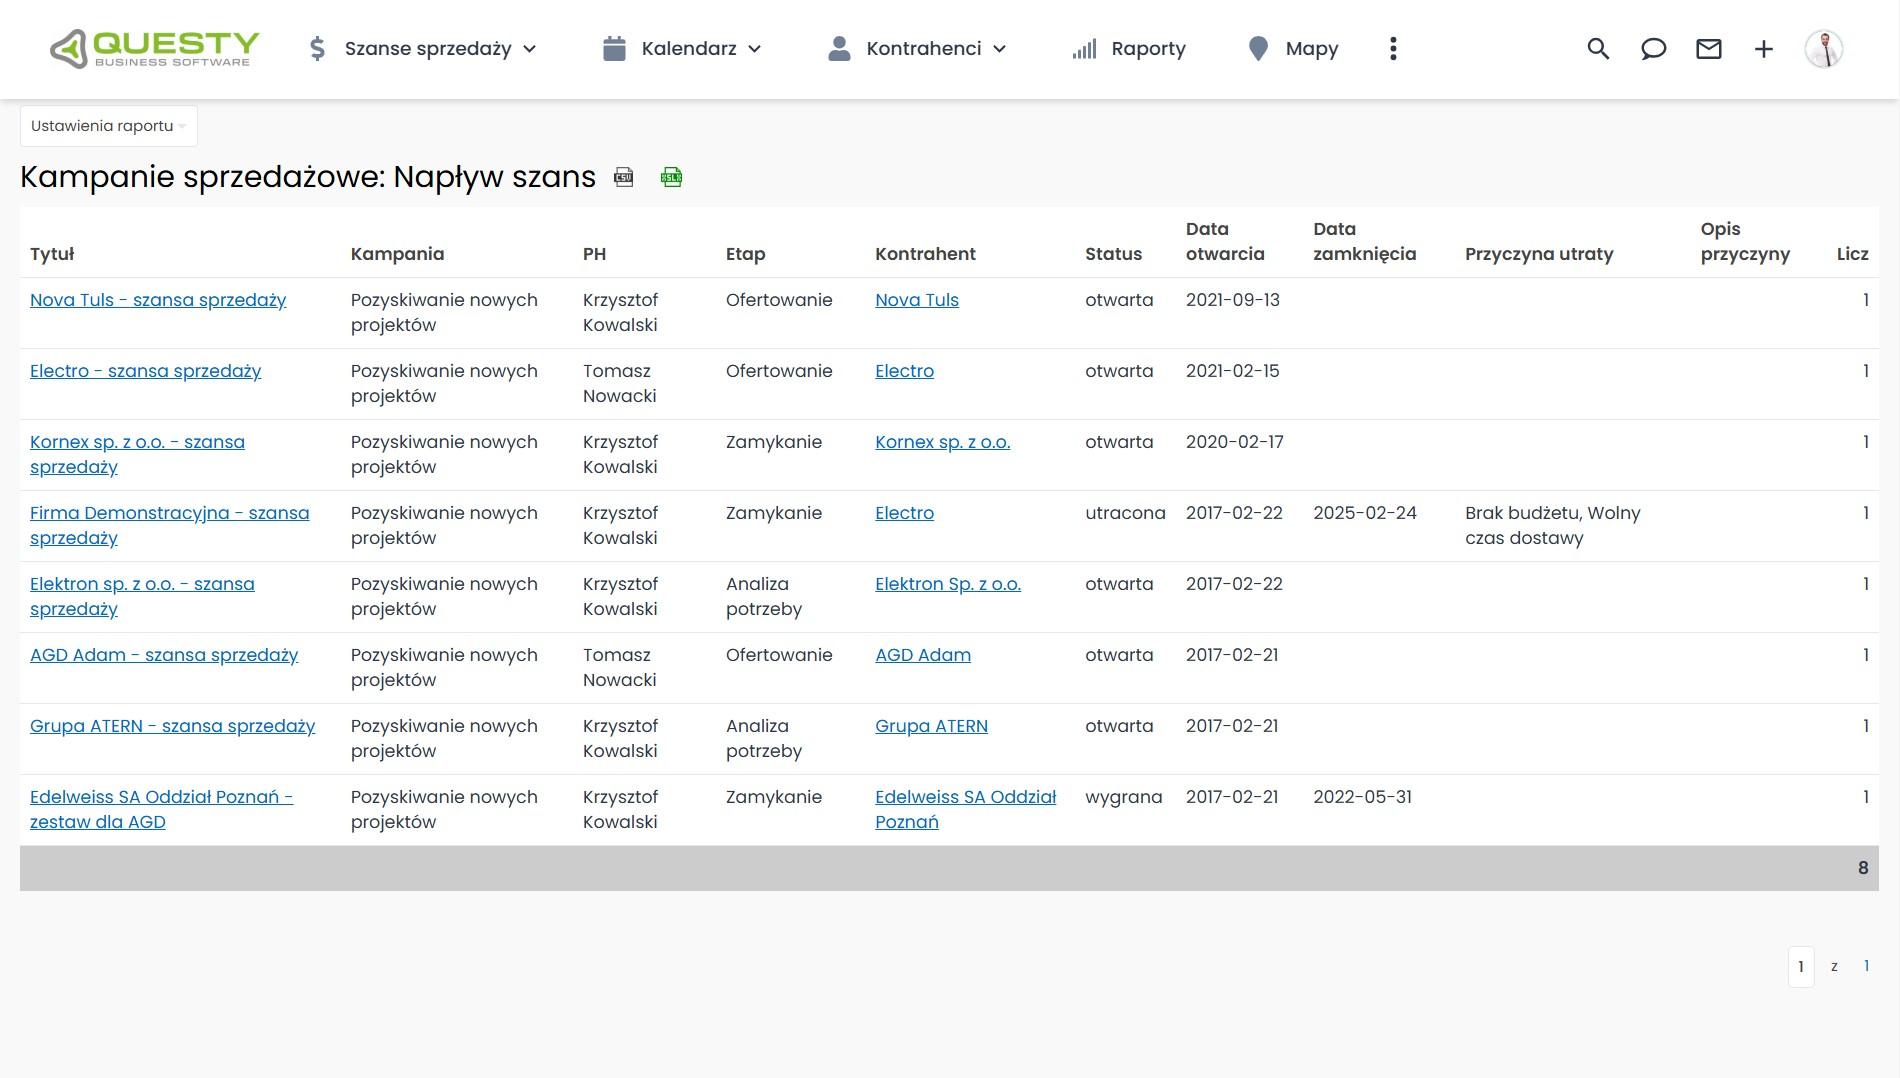The height and width of the screenshot is (1078, 1900).
Task: Click the report title Kampanie sprzedażowe: Napływ szans
Action: (308, 177)
